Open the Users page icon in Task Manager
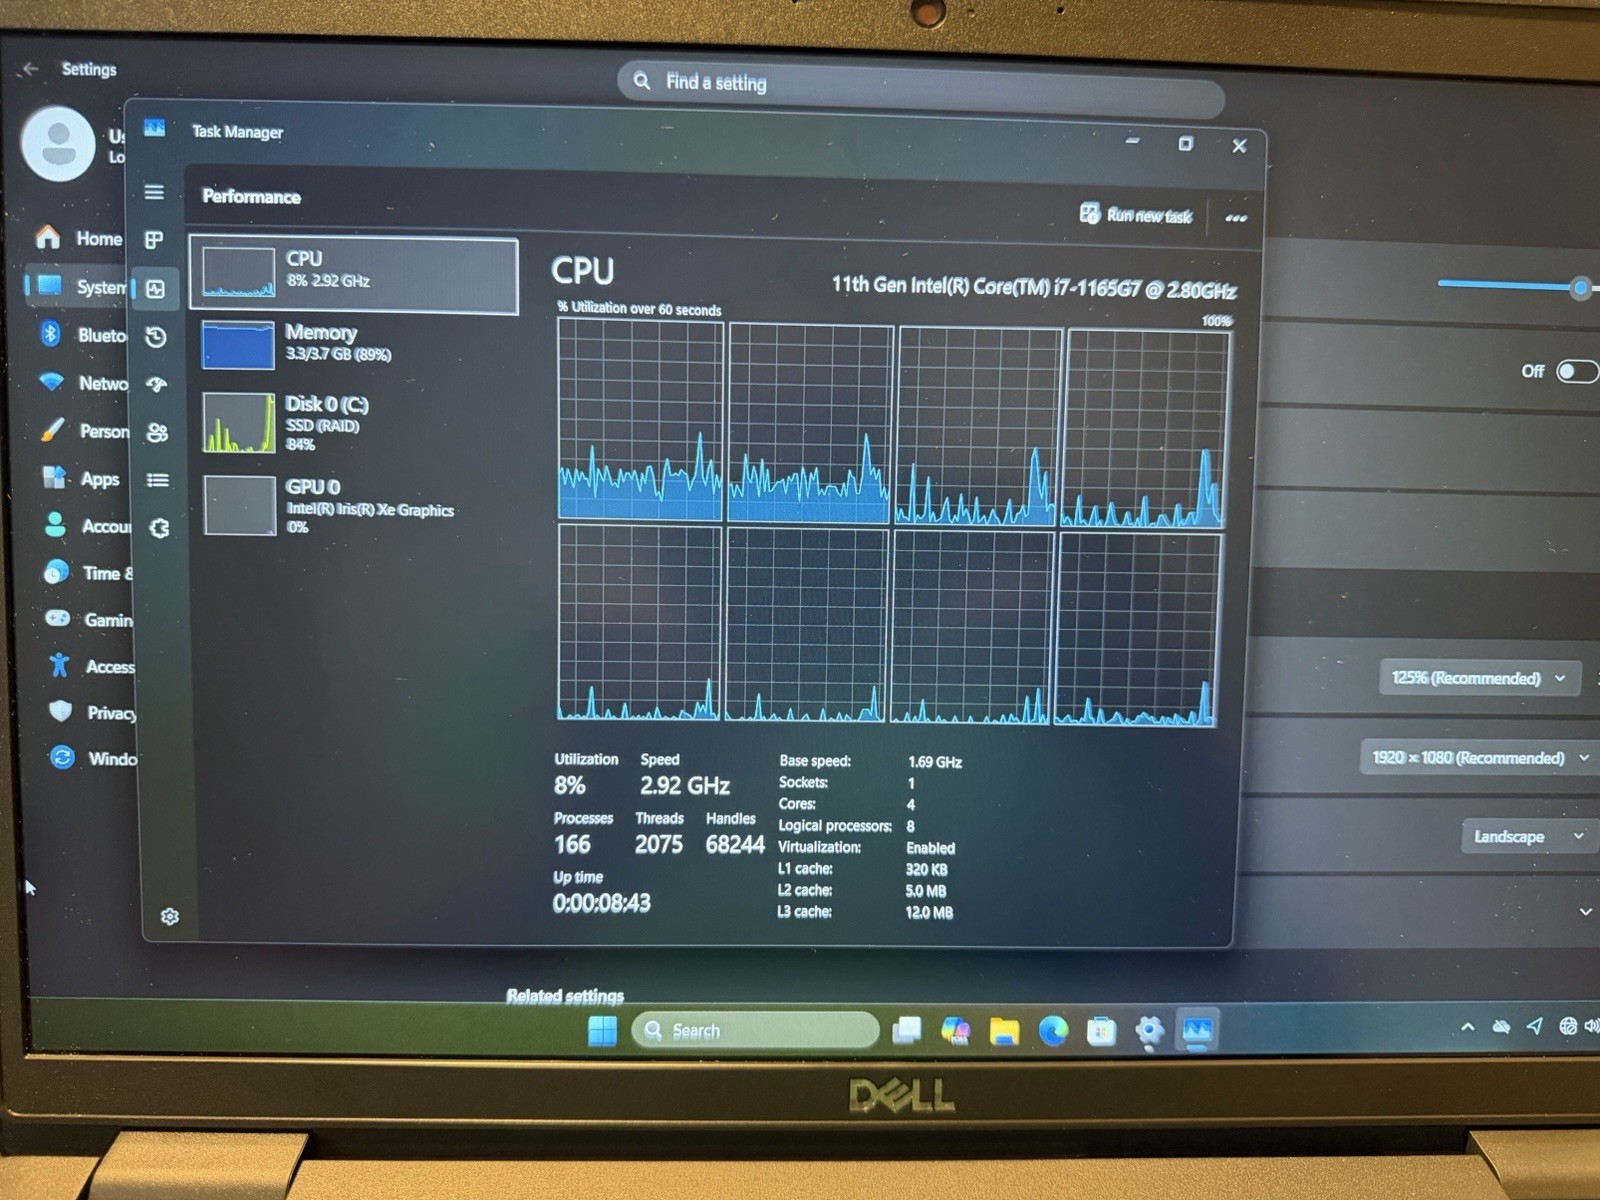 pyautogui.click(x=157, y=432)
